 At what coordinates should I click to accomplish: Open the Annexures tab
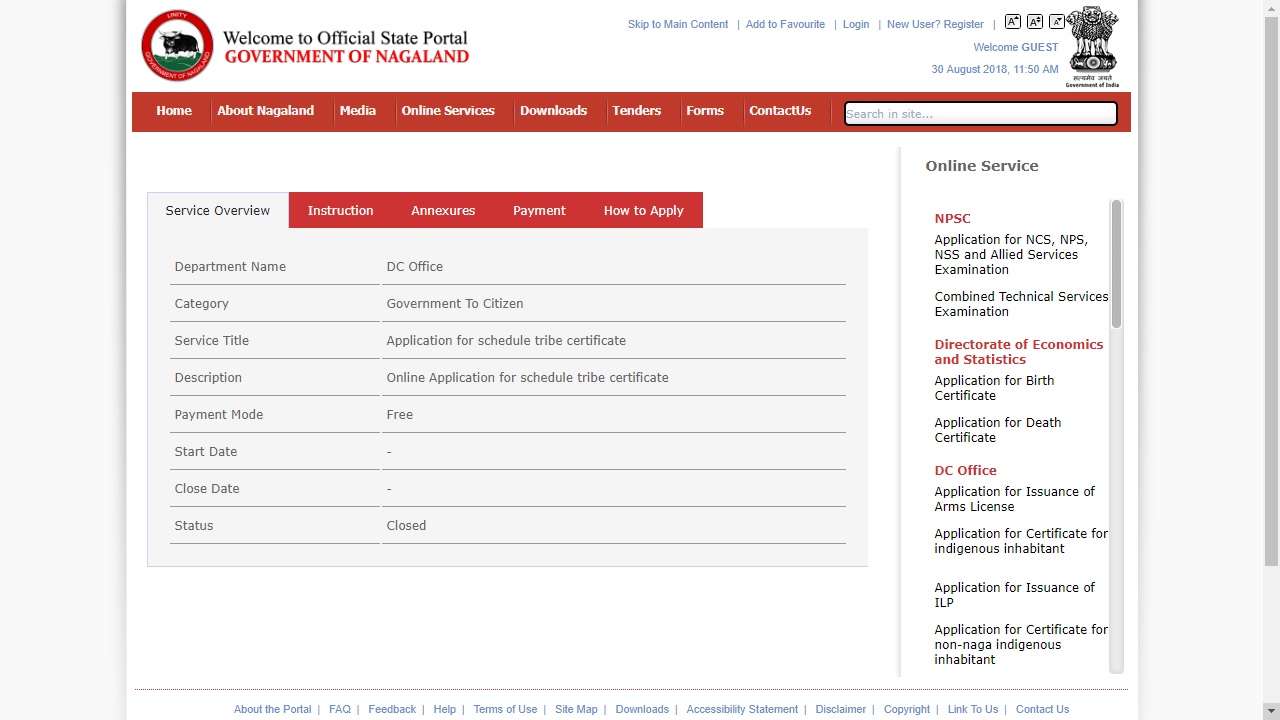coord(442,210)
